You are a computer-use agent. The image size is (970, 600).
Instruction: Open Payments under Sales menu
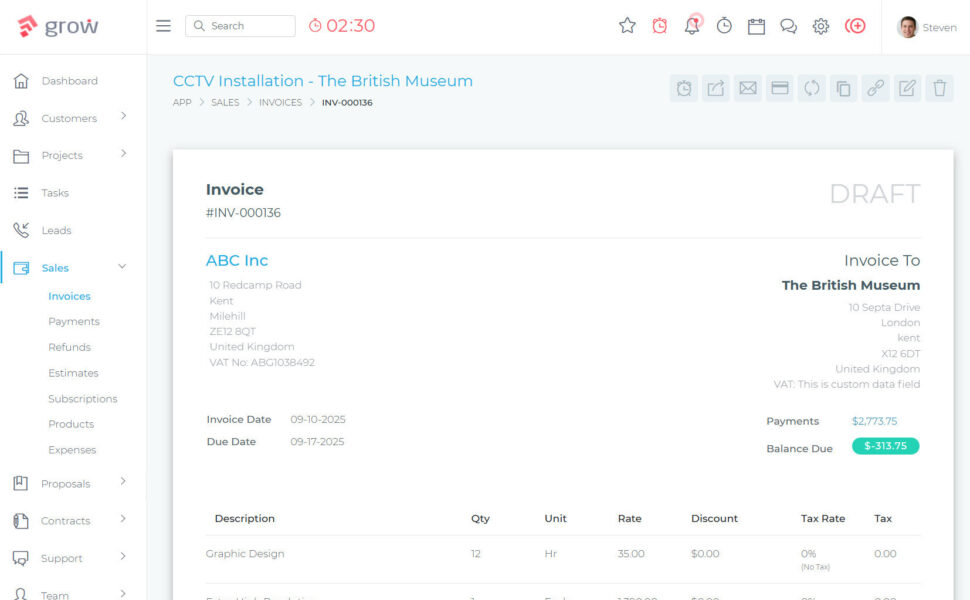[x=74, y=322]
